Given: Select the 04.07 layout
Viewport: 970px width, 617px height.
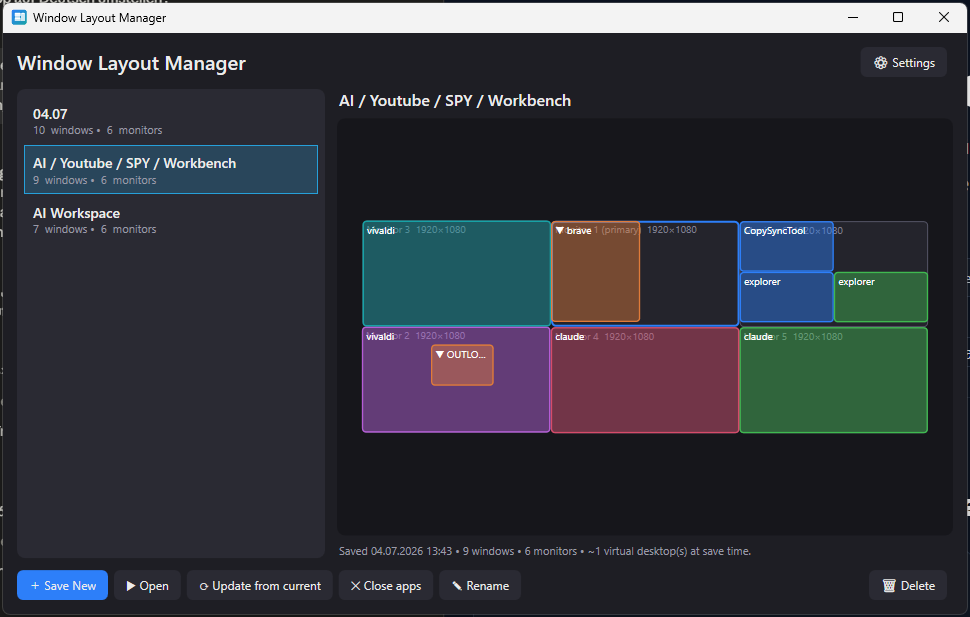Looking at the screenshot, I should (x=171, y=121).
